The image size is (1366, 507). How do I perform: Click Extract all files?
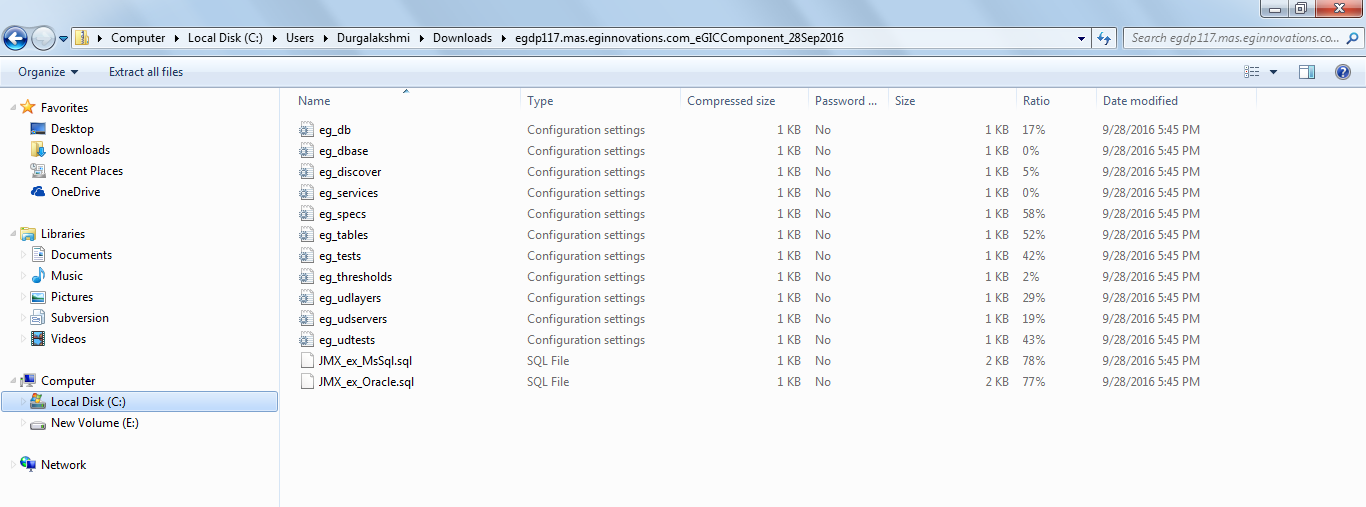[x=146, y=72]
